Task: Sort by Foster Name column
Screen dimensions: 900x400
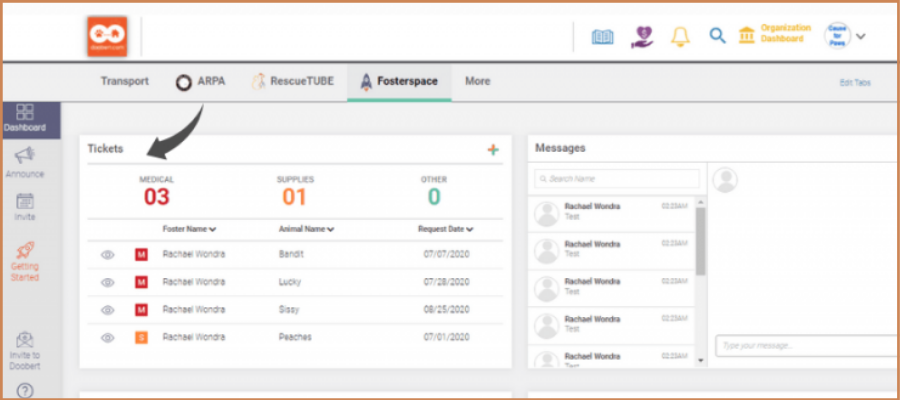Action: point(189,229)
